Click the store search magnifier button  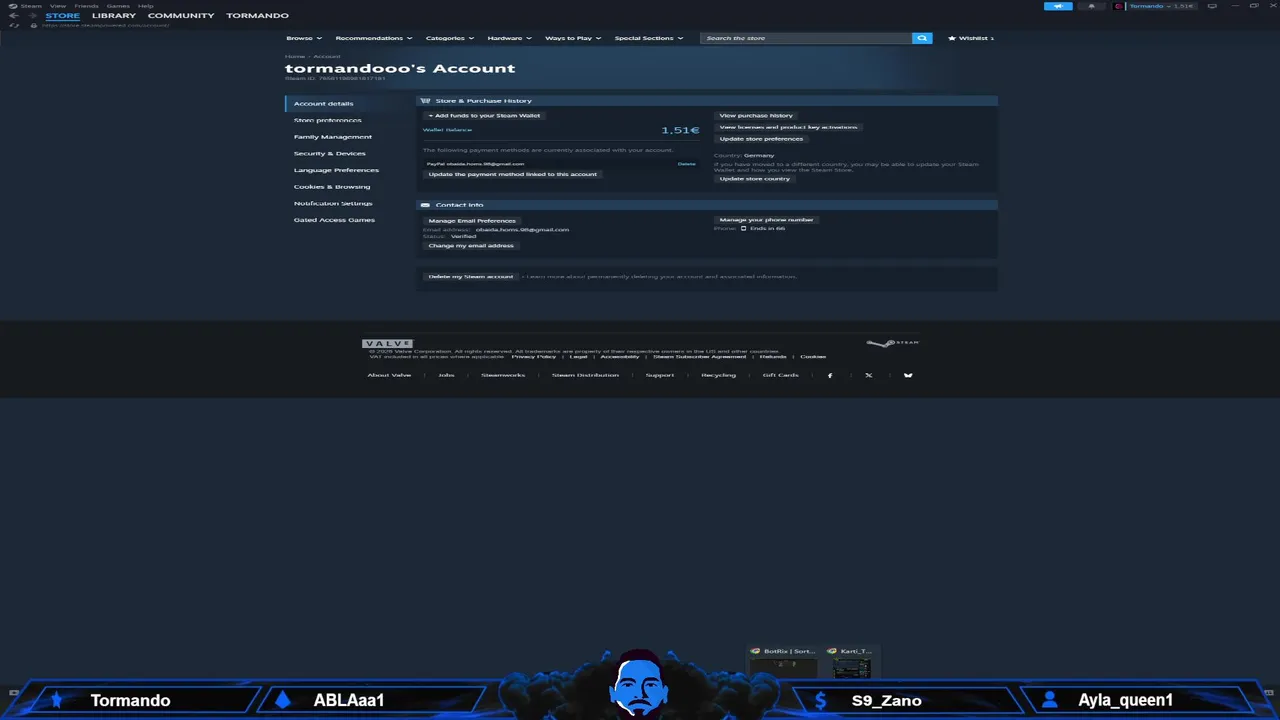[922, 38]
